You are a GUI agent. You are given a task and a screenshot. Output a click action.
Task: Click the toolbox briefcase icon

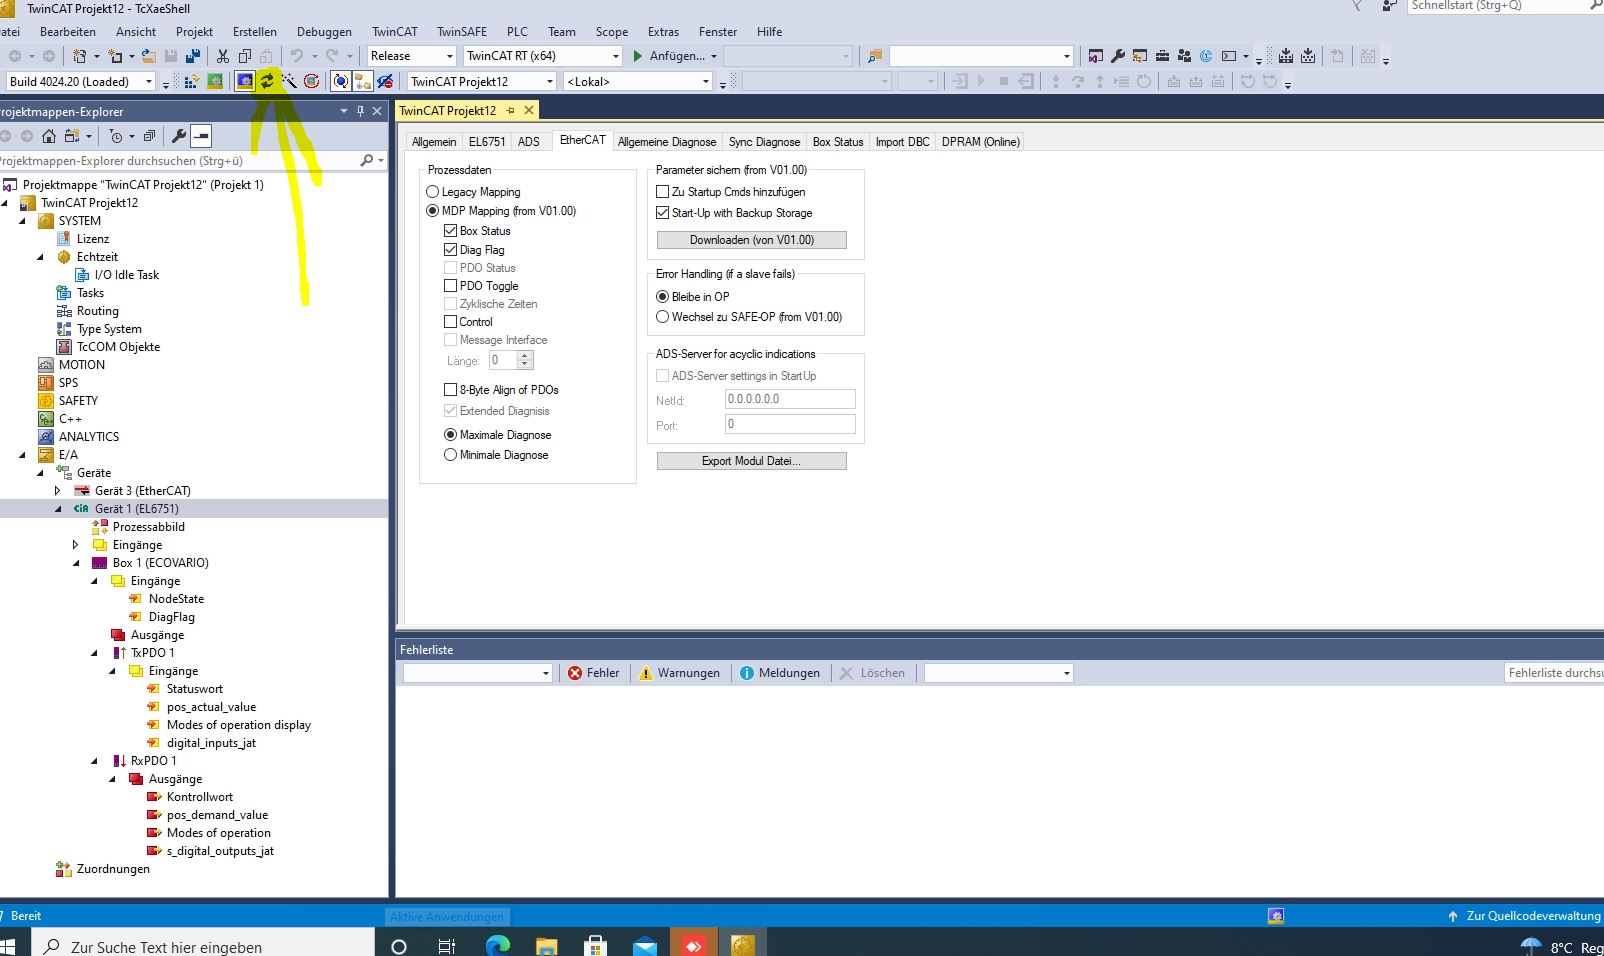click(x=1162, y=56)
